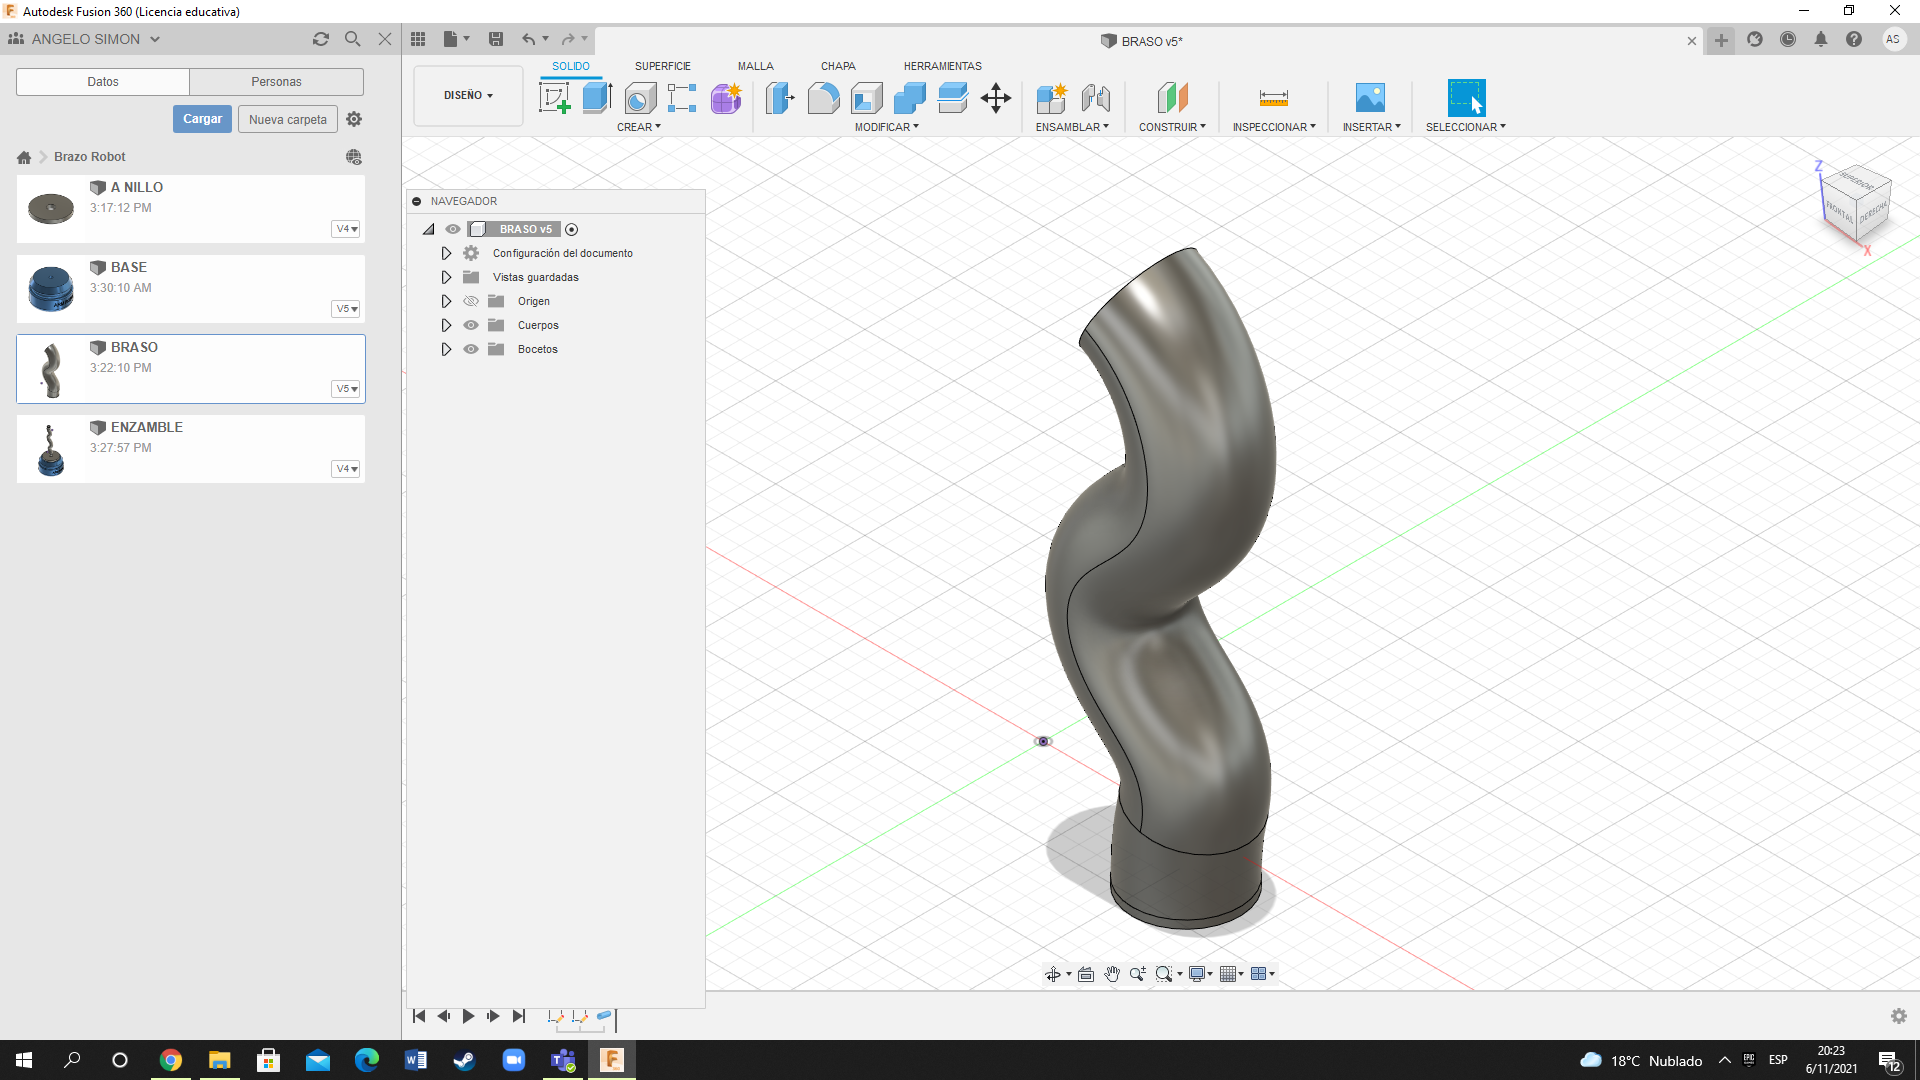Viewport: 1920px width, 1080px height.
Task: Click the Nueva carpeta button
Action: click(288, 119)
